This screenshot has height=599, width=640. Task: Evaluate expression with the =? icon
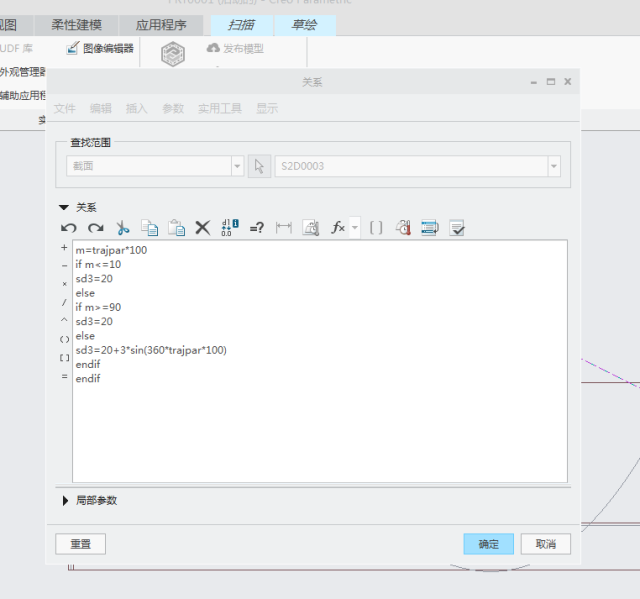click(x=257, y=228)
